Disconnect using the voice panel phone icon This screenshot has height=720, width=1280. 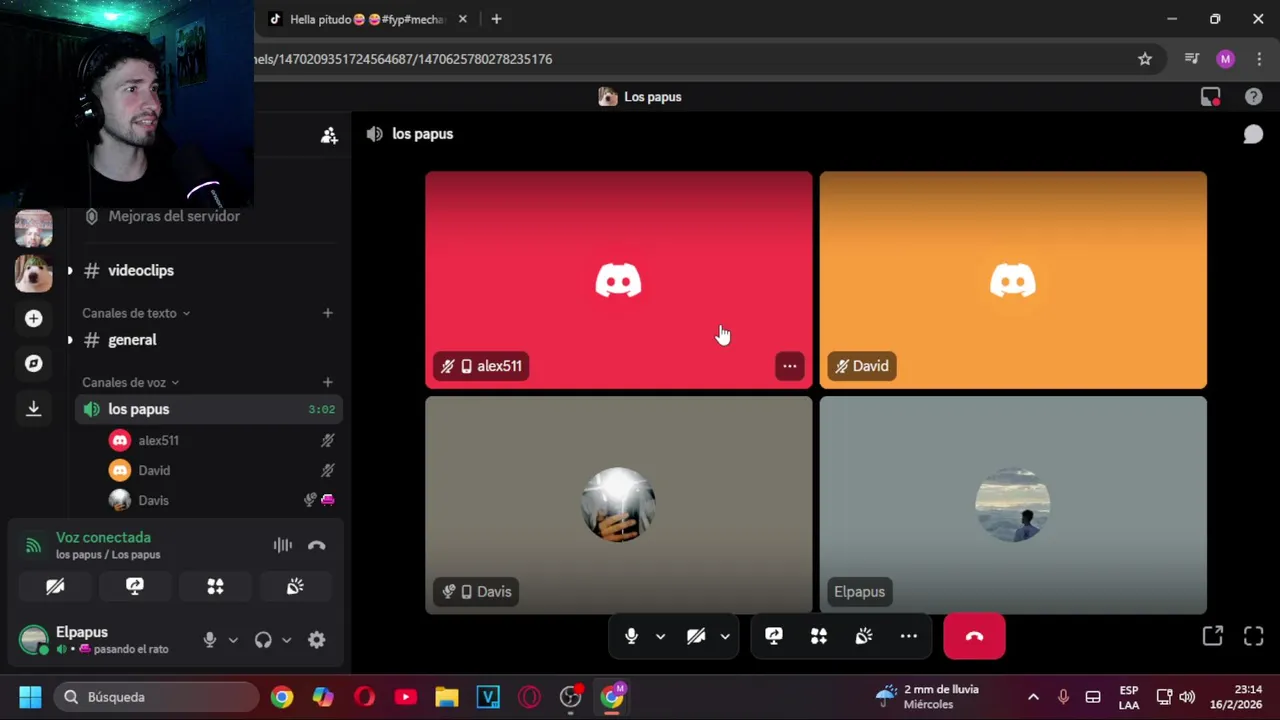(317, 545)
